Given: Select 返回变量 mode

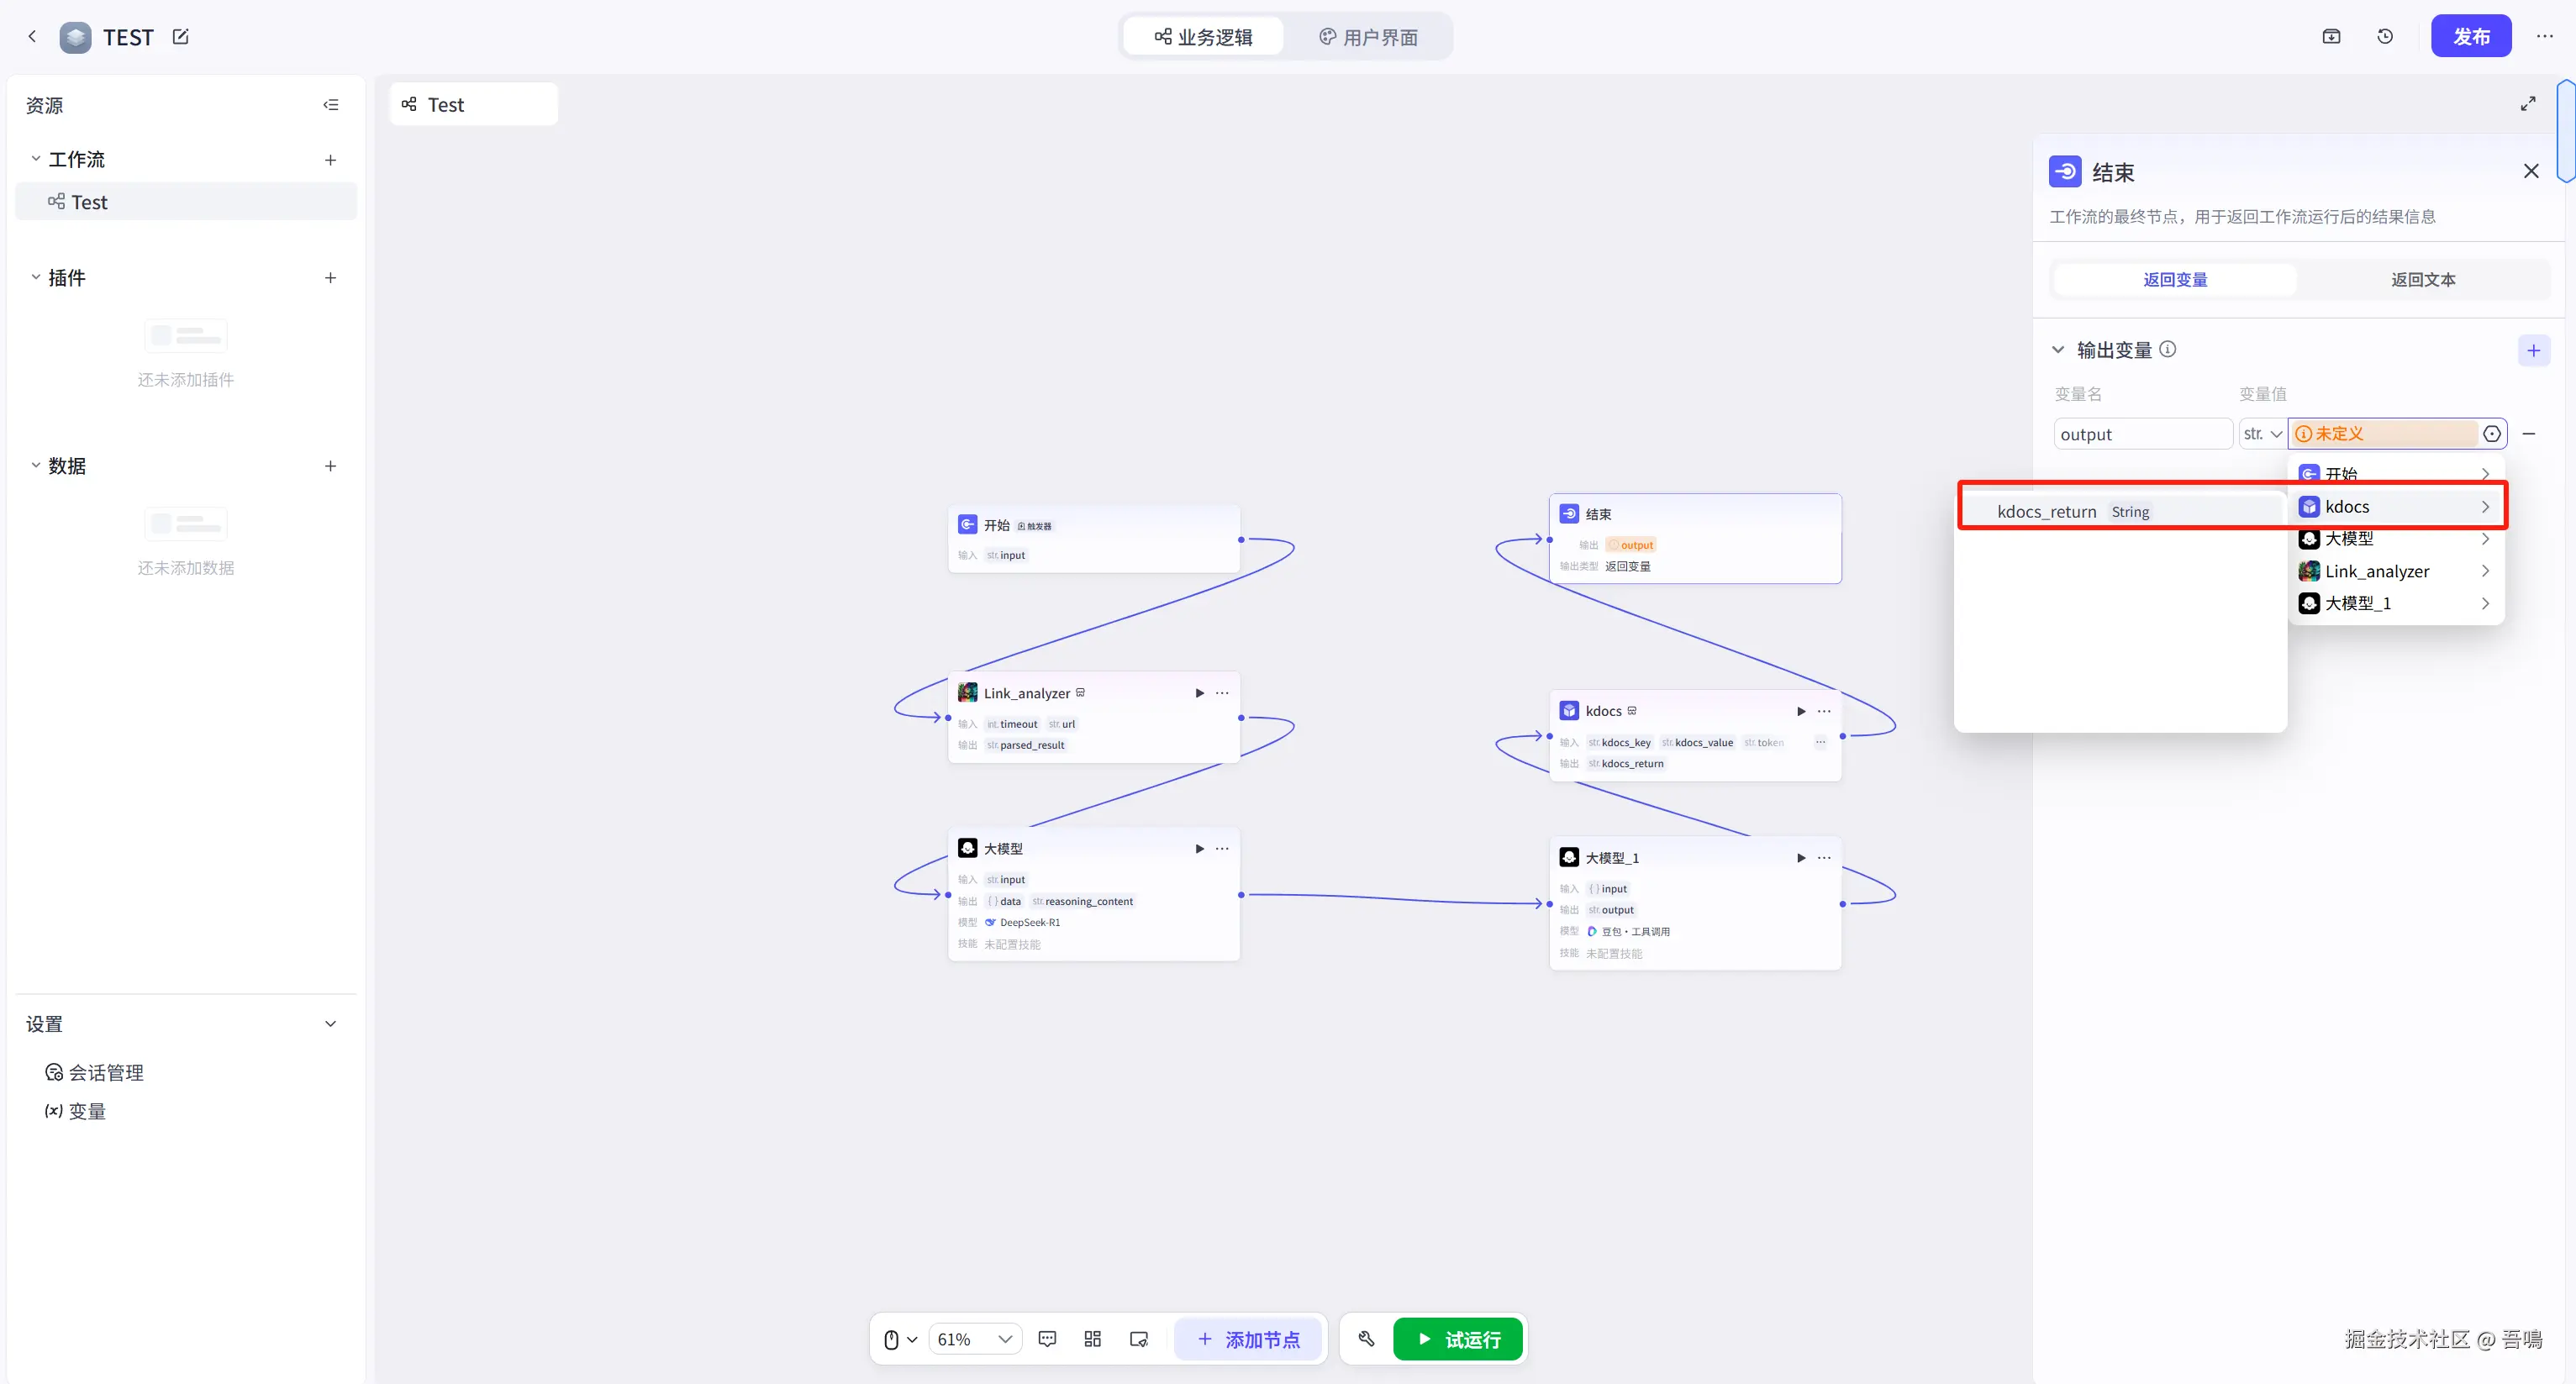Looking at the screenshot, I should point(2175,280).
